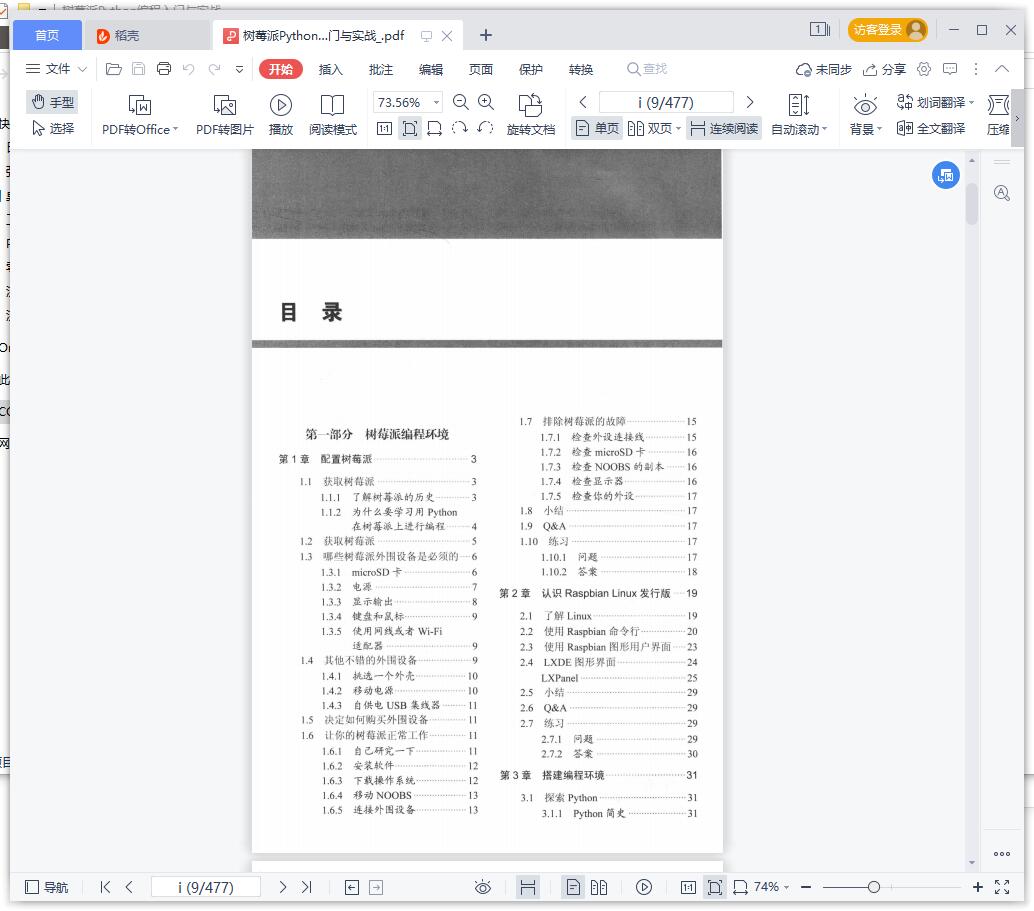
Task: Open the file folder icon in toolbar
Action: click(x=113, y=69)
